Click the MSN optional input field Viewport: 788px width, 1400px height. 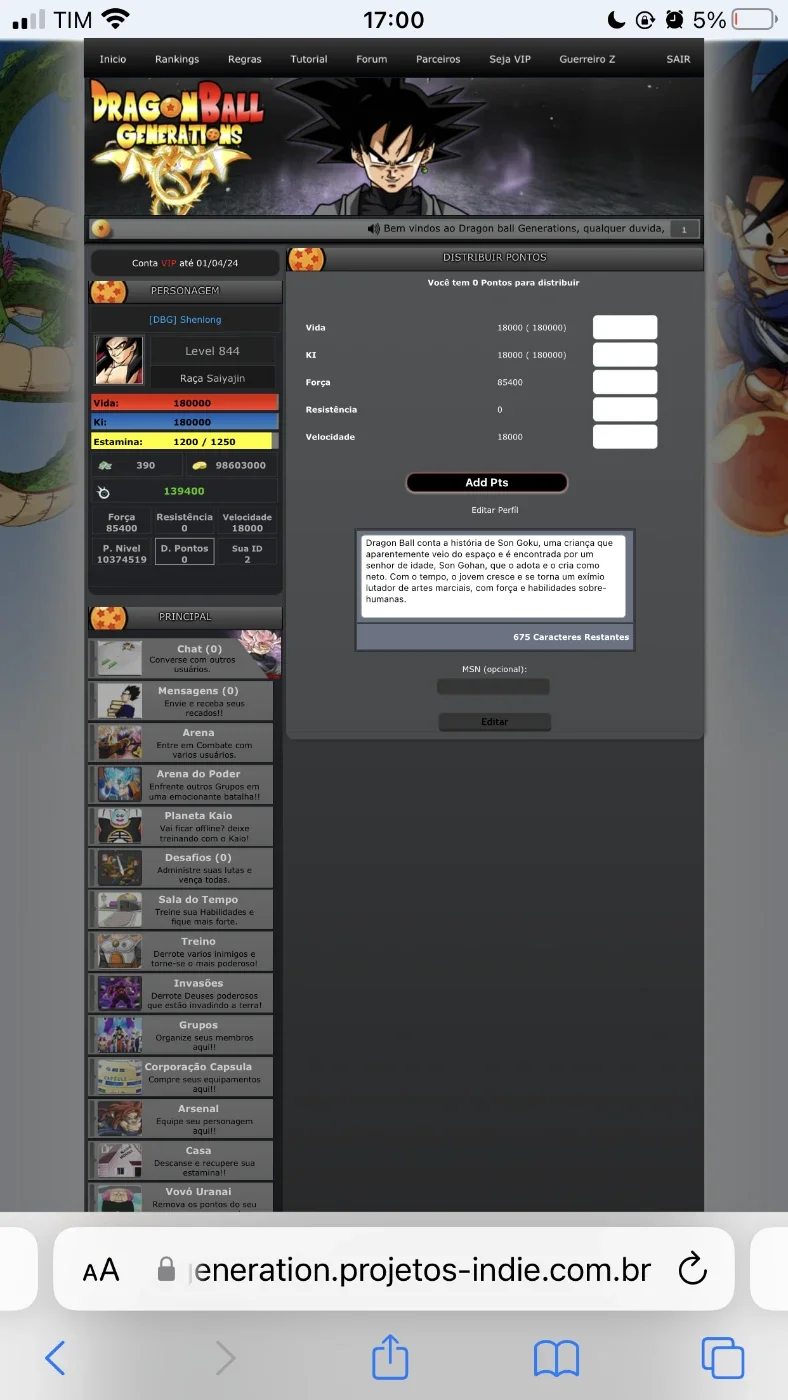[493, 687]
